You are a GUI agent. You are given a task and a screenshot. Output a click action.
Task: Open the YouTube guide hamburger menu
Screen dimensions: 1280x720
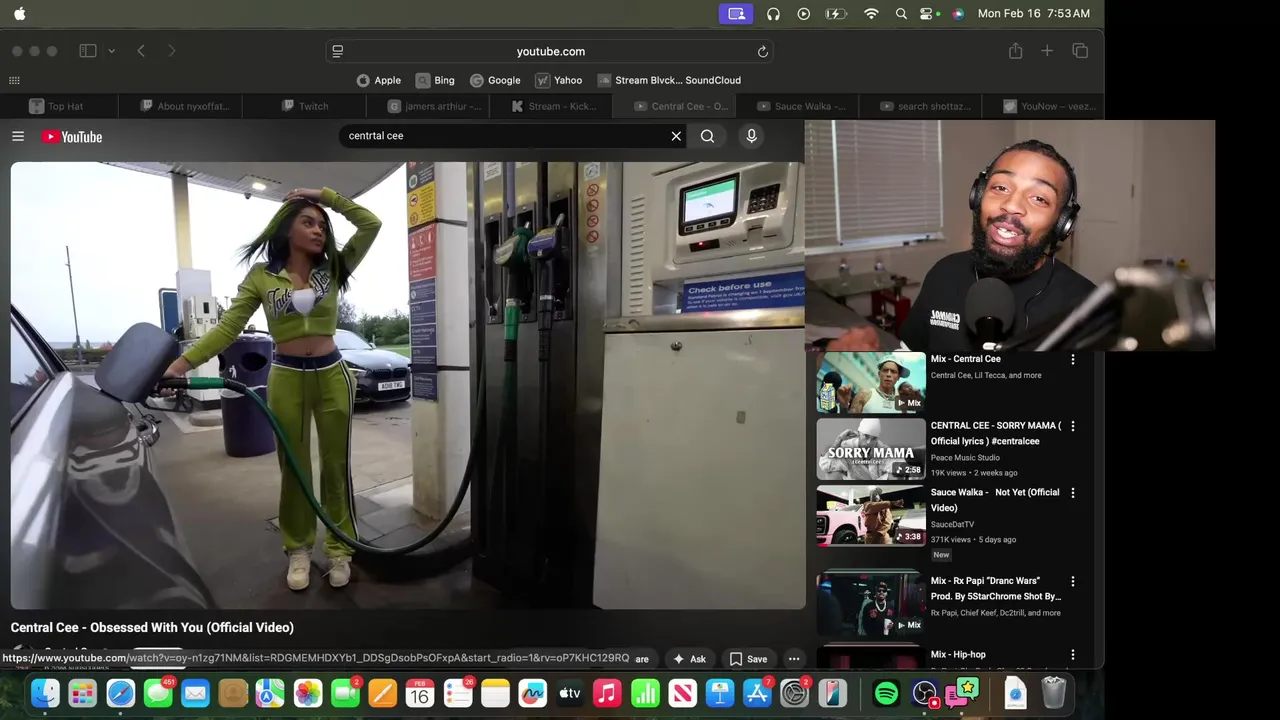click(18, 136)
